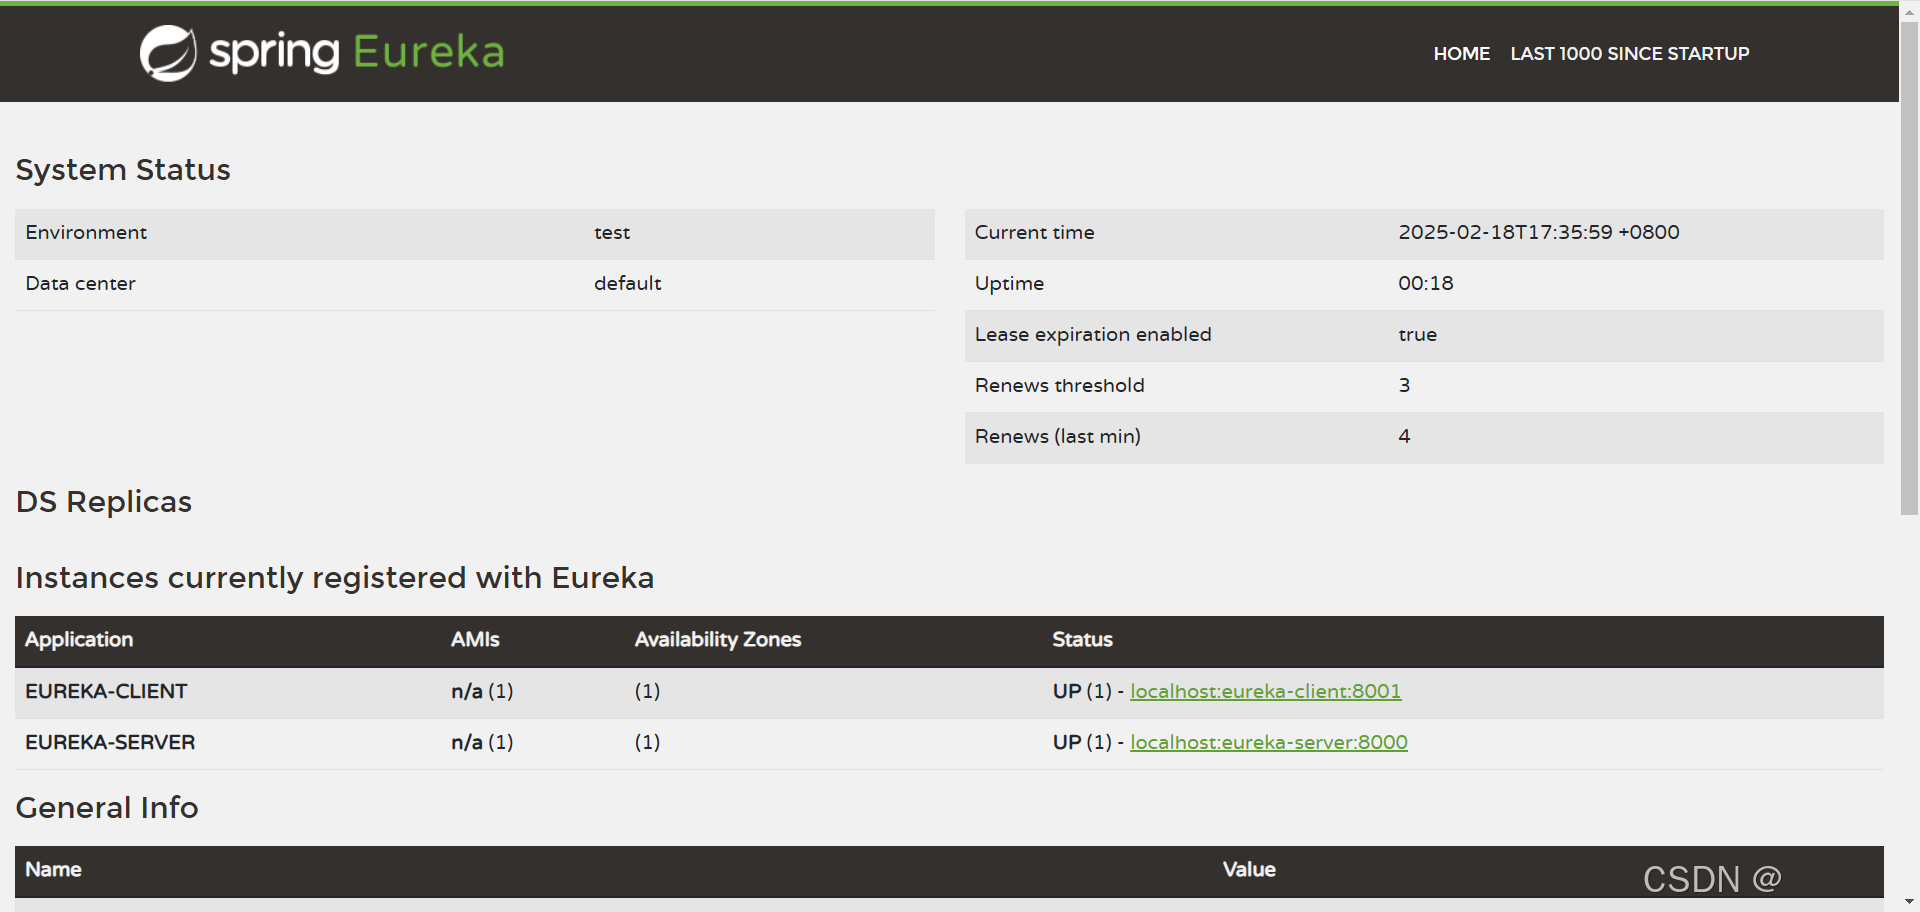The height and width of the screenshot is (912, 1920).
Task: Click availability zones (1) in EUREKA-SERVER row
Action: (x=647, y=743)
